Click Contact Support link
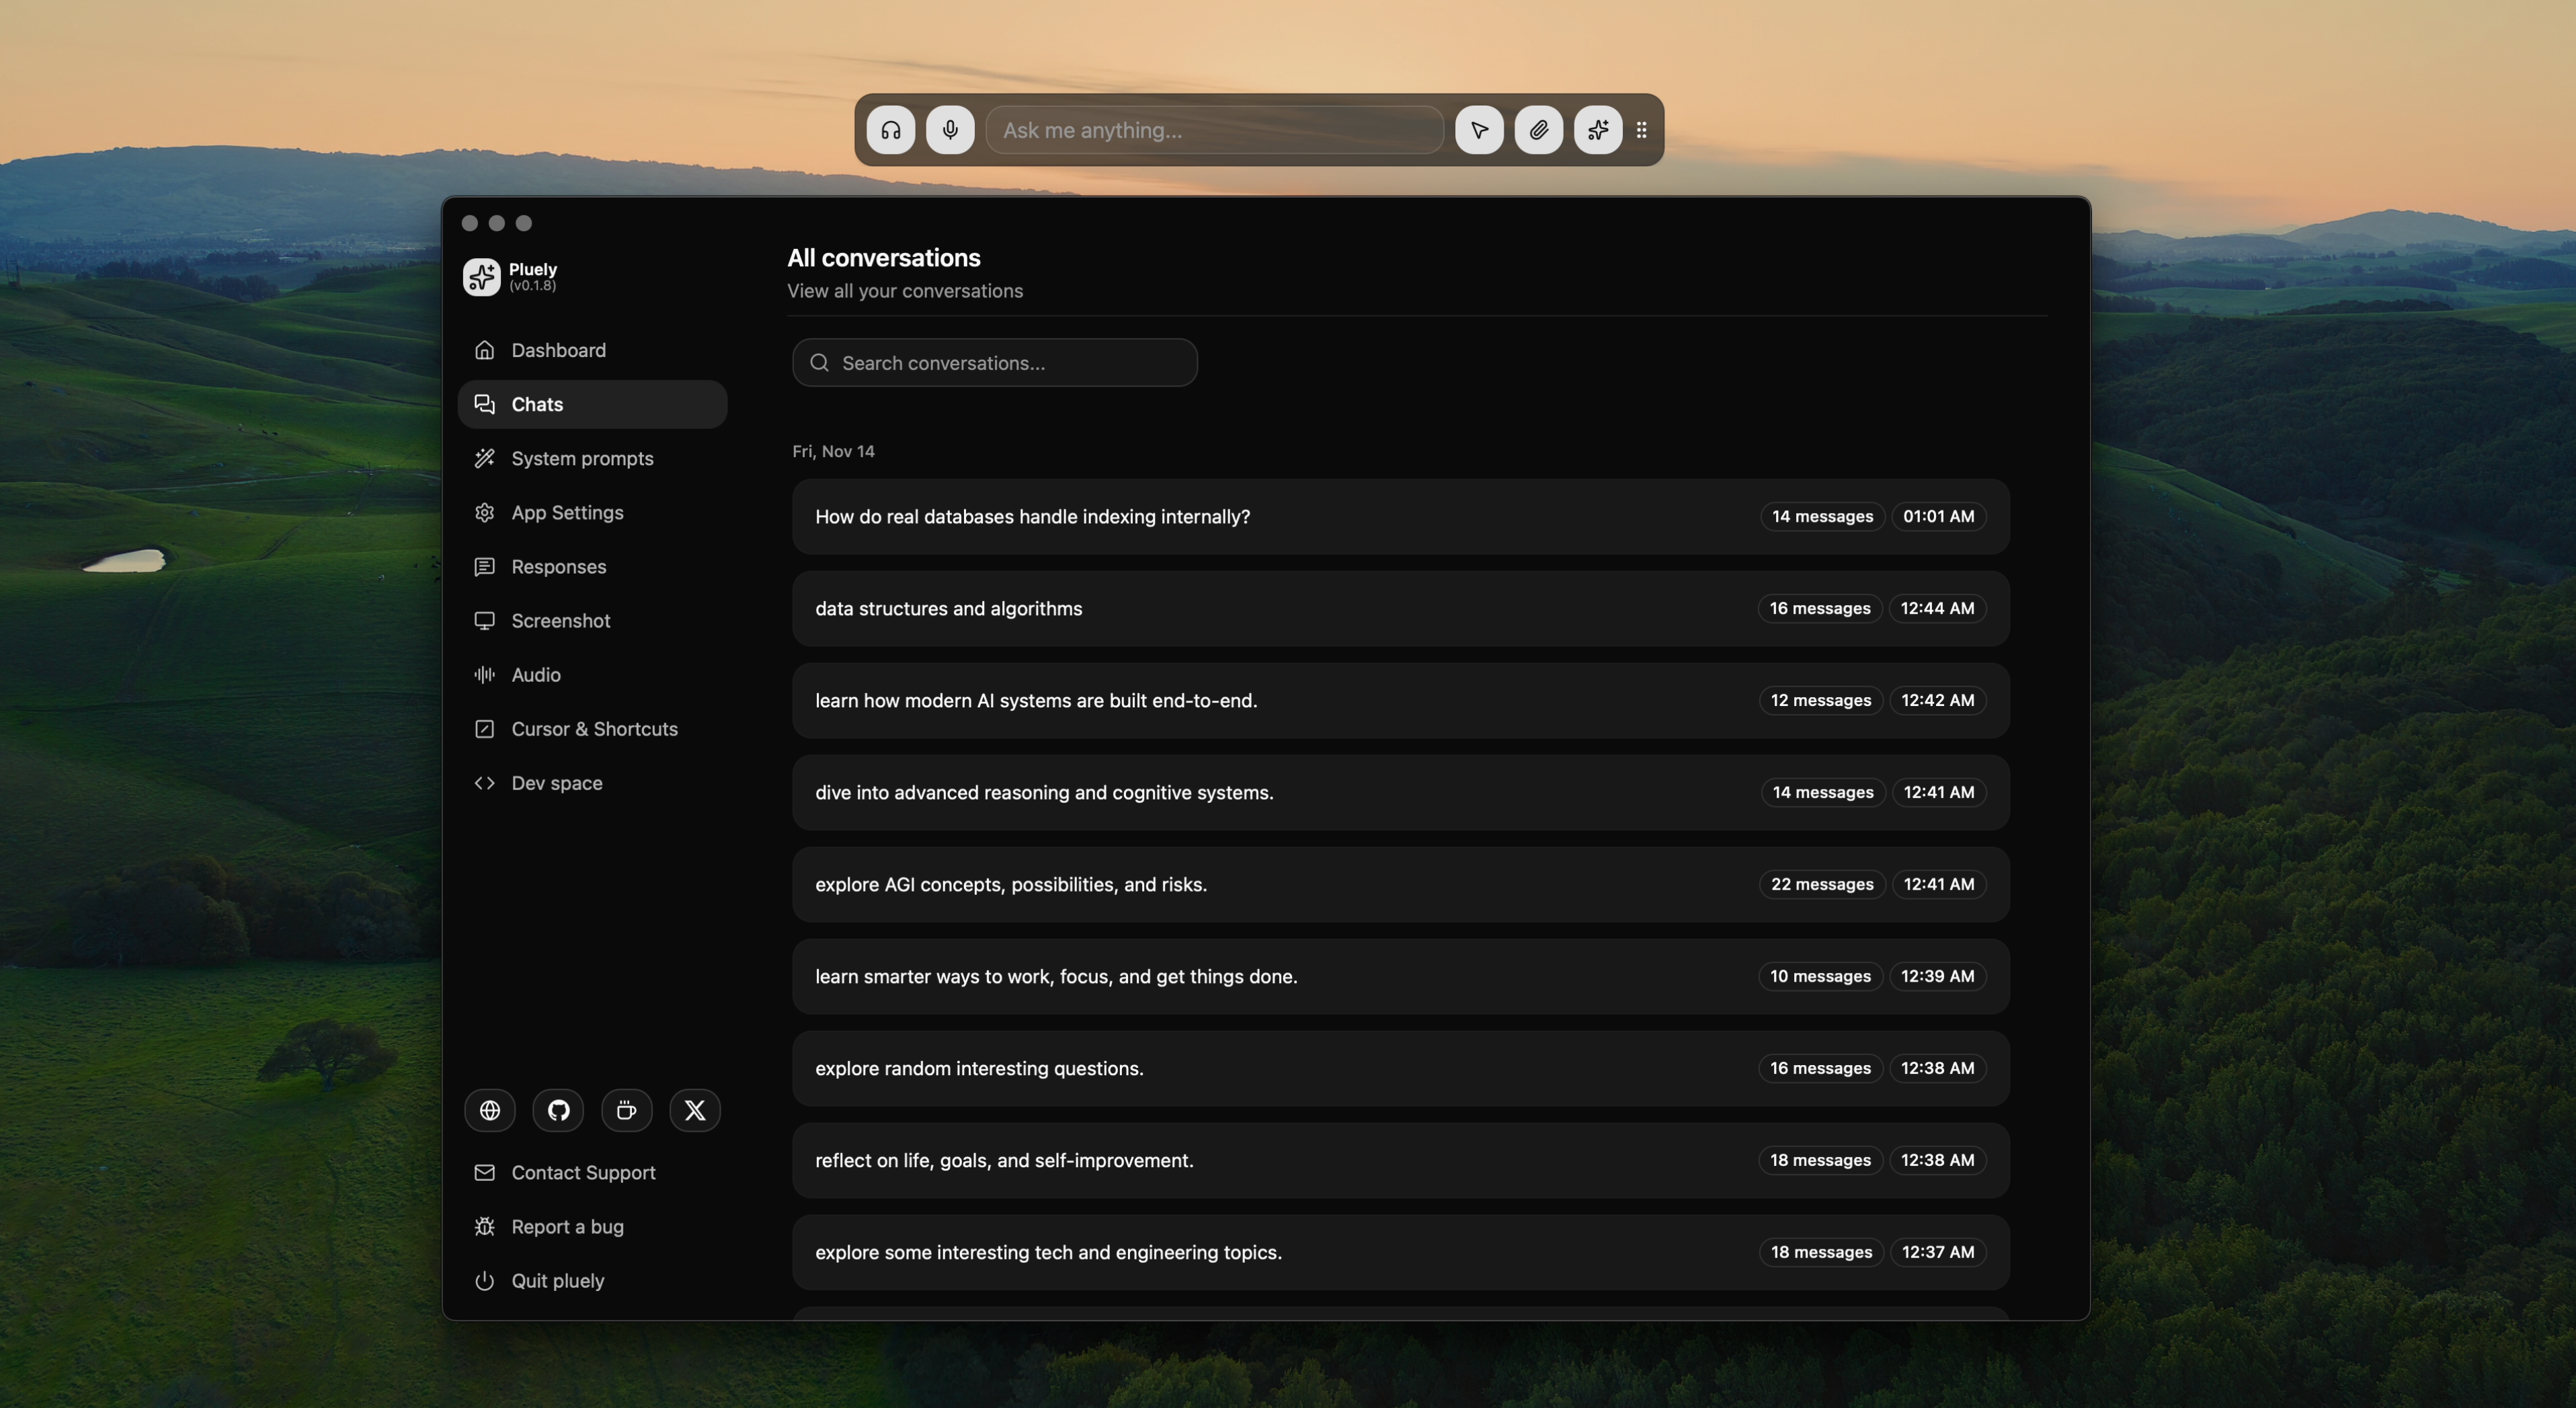 point(583,1172)
